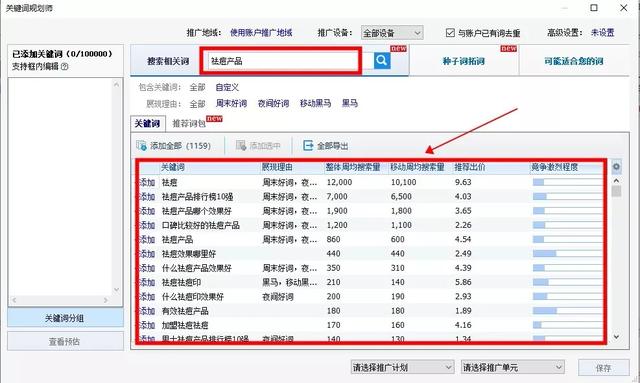Screen dimensions: 640x383
Task: Click mobile volume 6,500 cell
Action: (401, 197)
